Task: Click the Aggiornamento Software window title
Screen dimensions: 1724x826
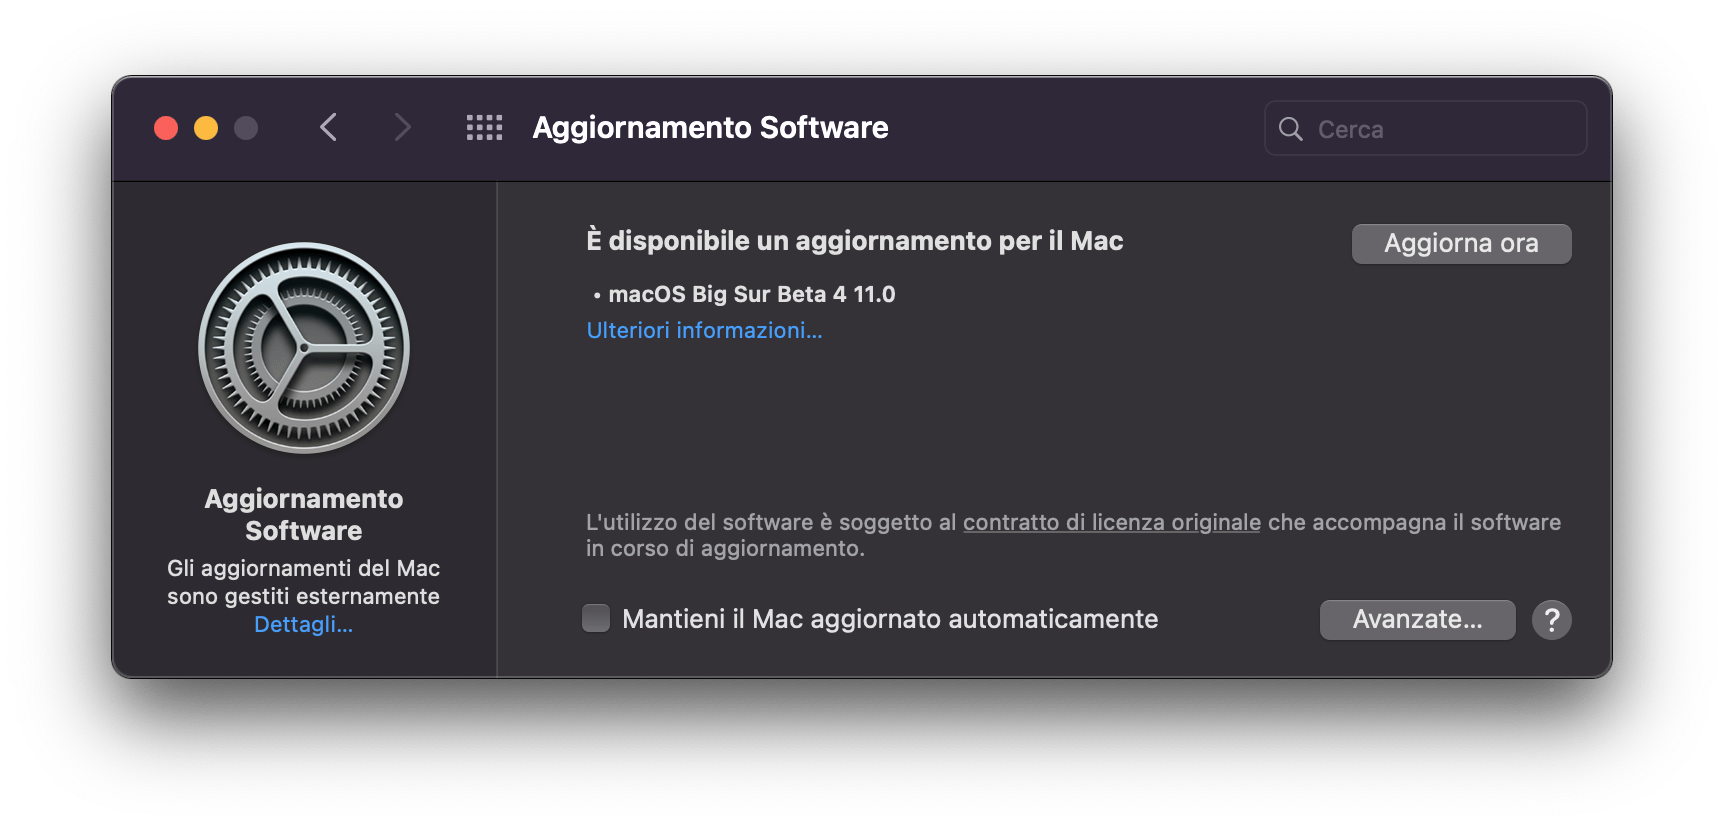Action: point(710,127)
